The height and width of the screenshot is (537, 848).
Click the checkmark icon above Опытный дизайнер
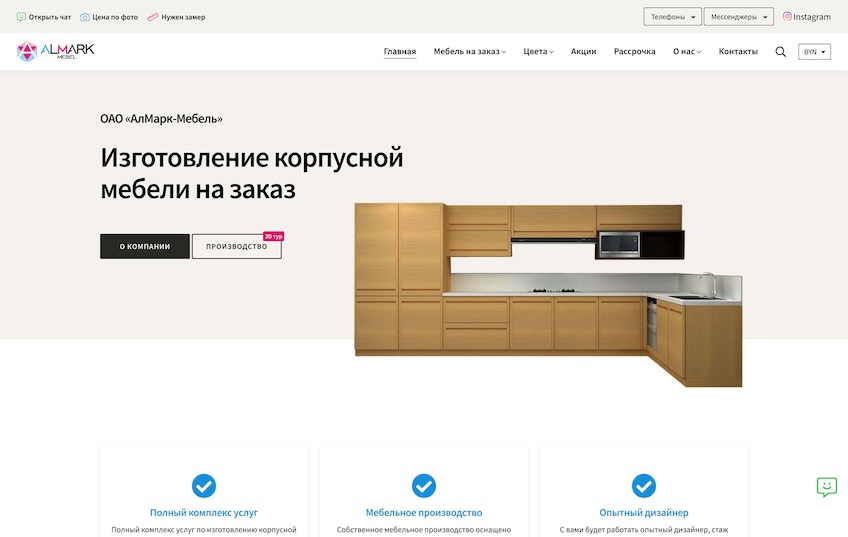[644, 486]
